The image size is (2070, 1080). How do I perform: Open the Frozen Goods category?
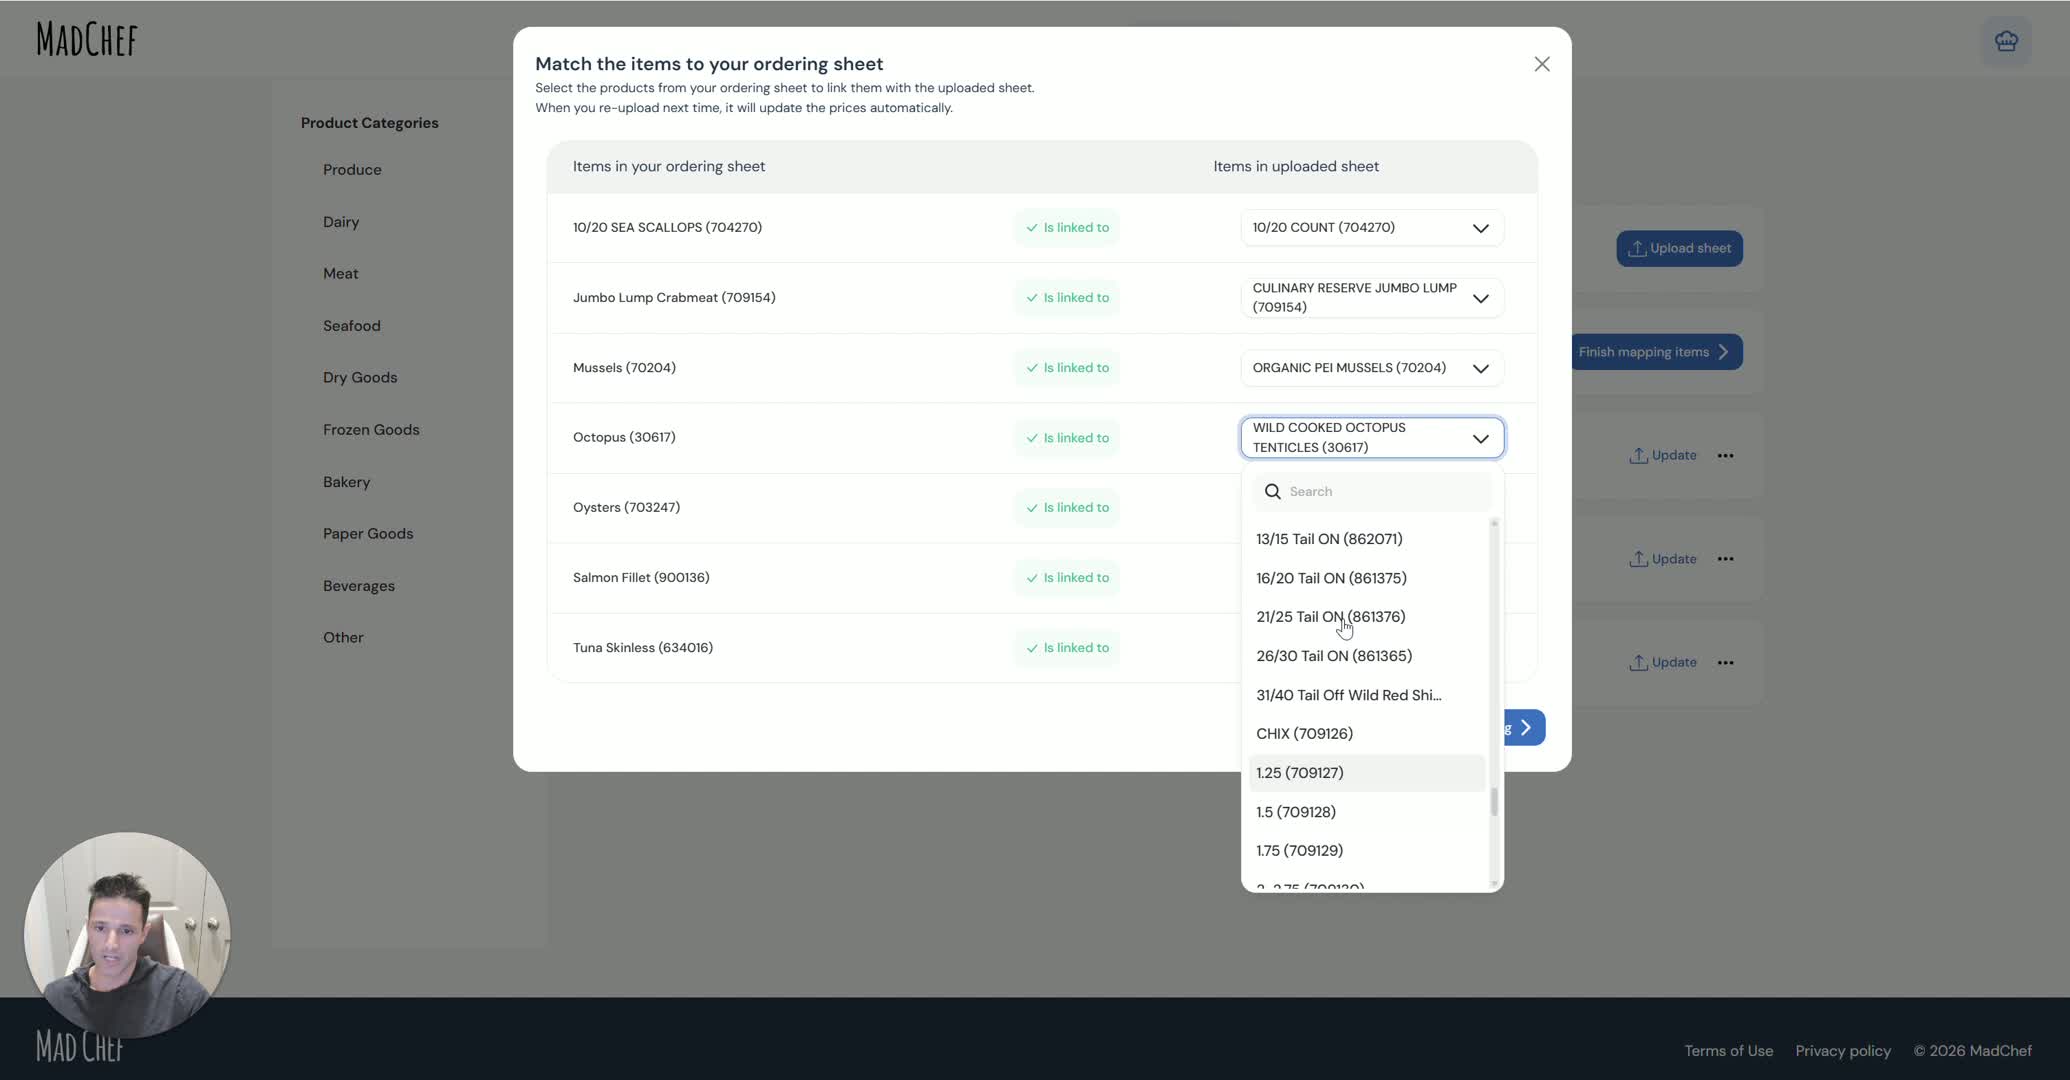pos(371,430)
